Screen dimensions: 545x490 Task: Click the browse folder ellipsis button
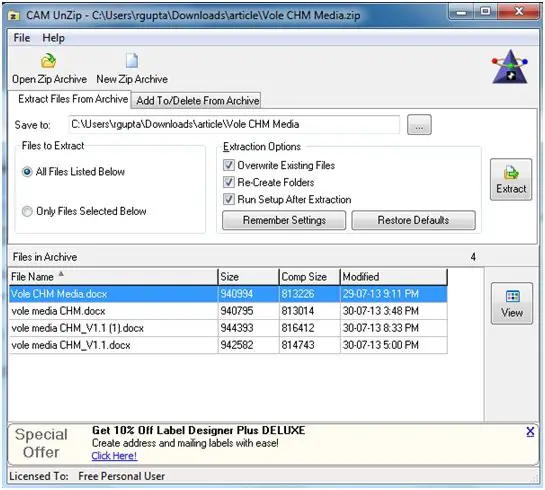coord(419,124)
